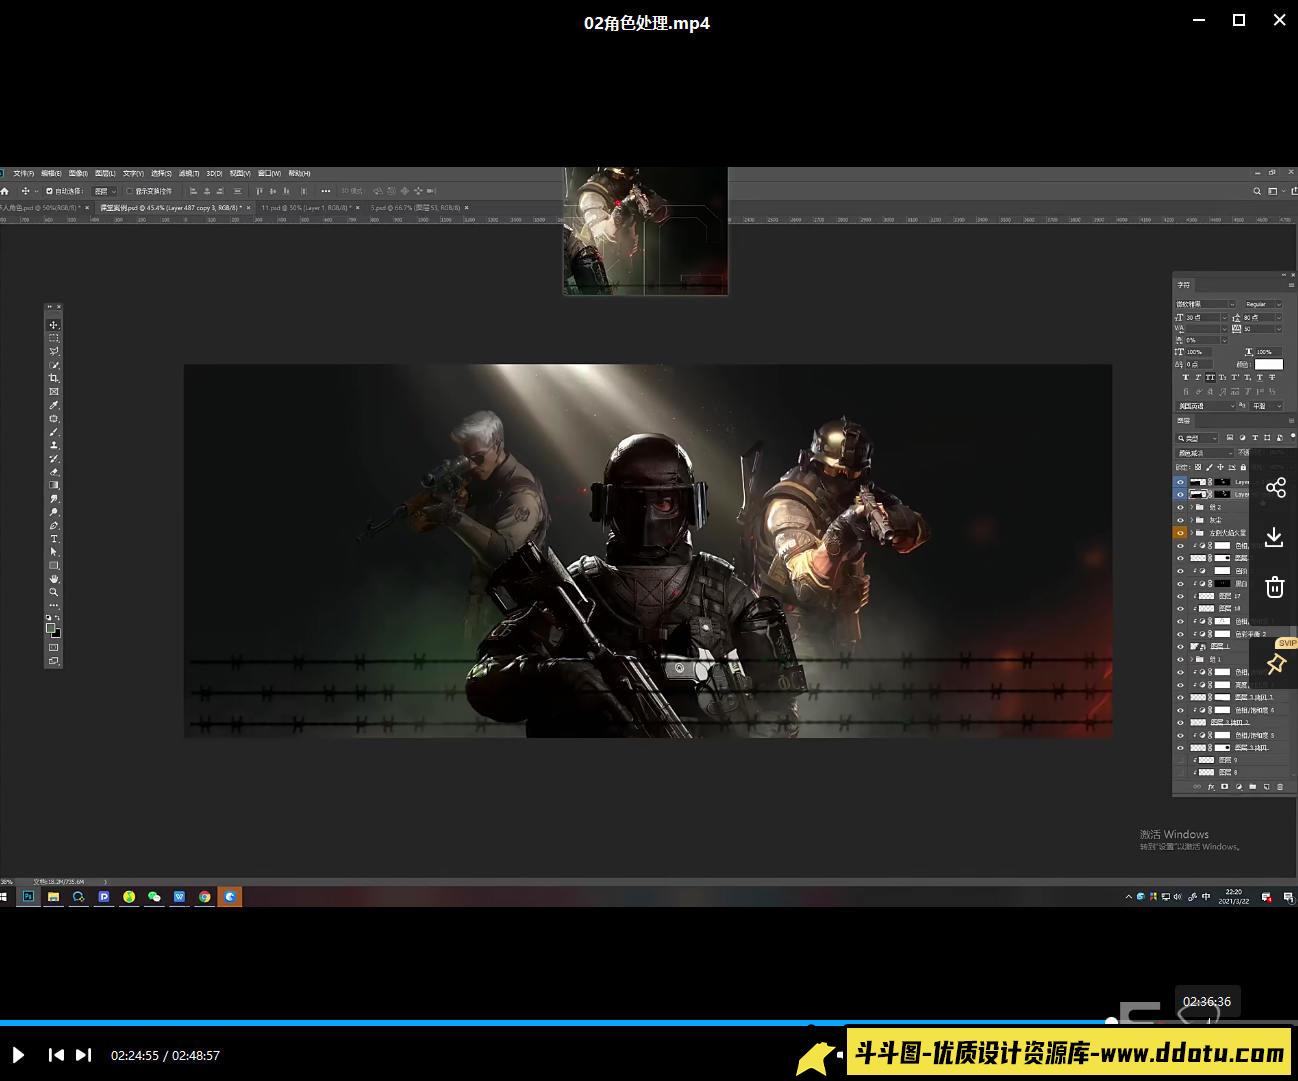The height and width of the screenshot is (1081, 1298).
Task: Select the Gradient tool in toolbox
Action: 54,485
